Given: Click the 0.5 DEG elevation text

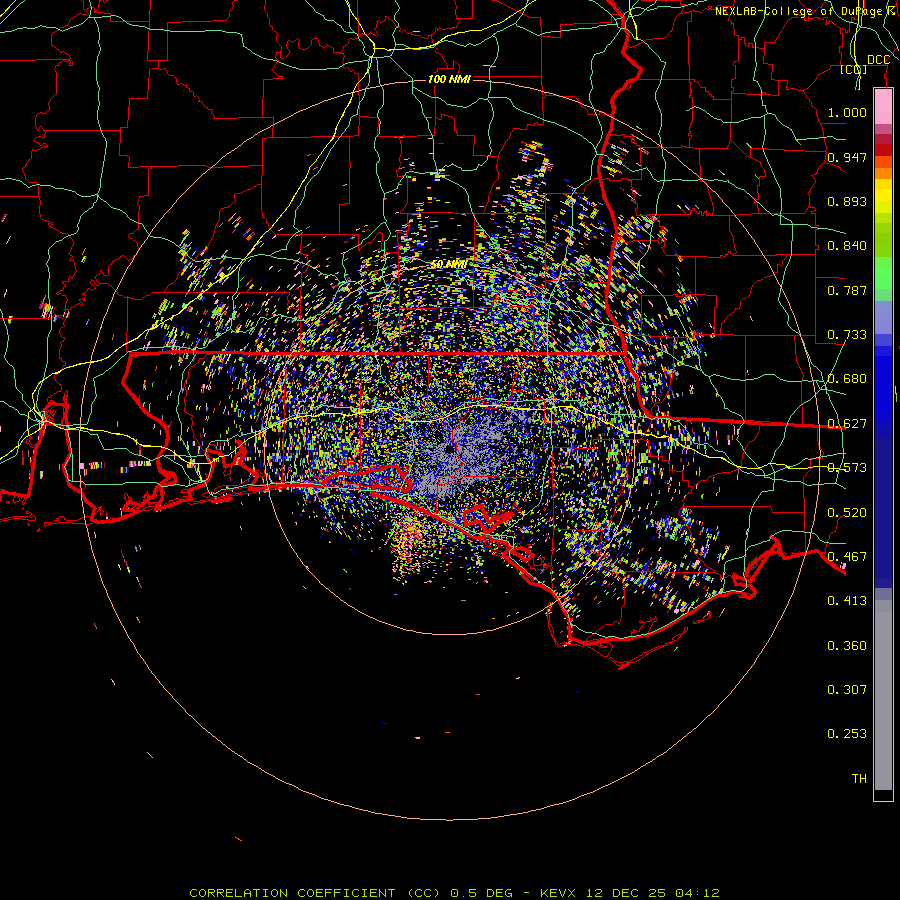Looking at the screenshot, I should 482,893.
